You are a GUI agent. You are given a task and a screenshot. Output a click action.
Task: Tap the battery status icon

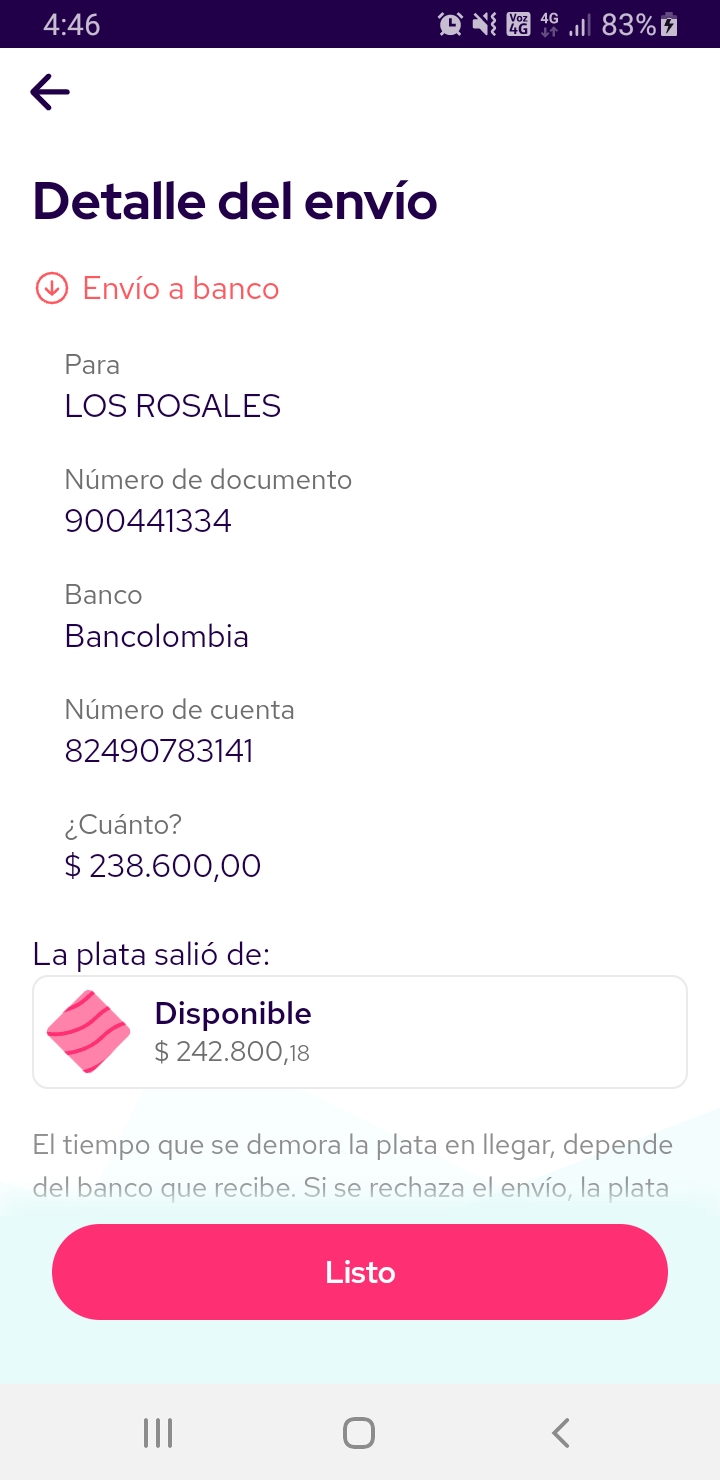coord(669,24)
